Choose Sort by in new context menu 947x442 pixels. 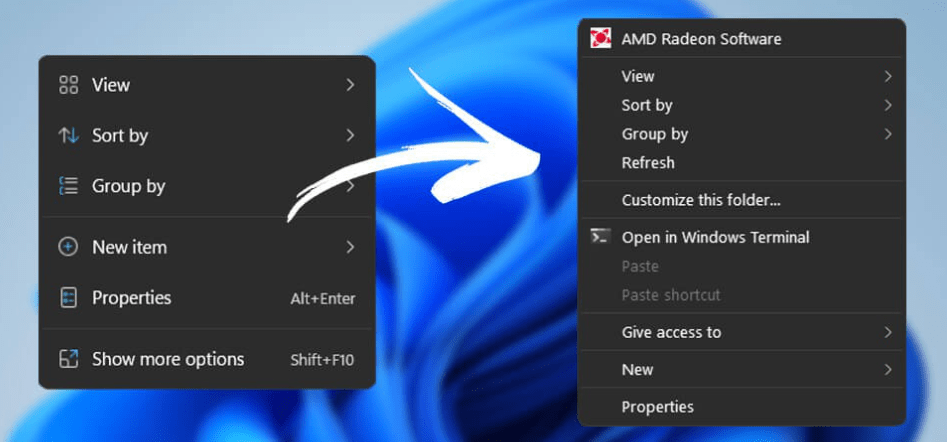point(207,136)
